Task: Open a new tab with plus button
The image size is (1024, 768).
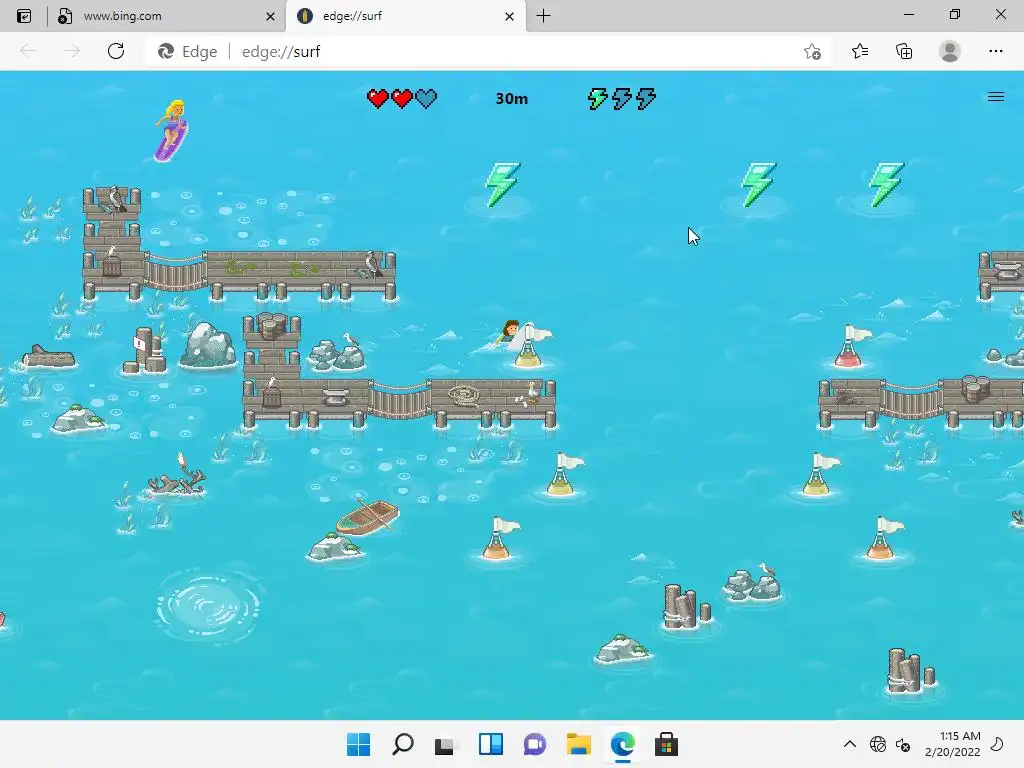Action: coord(543,16)
